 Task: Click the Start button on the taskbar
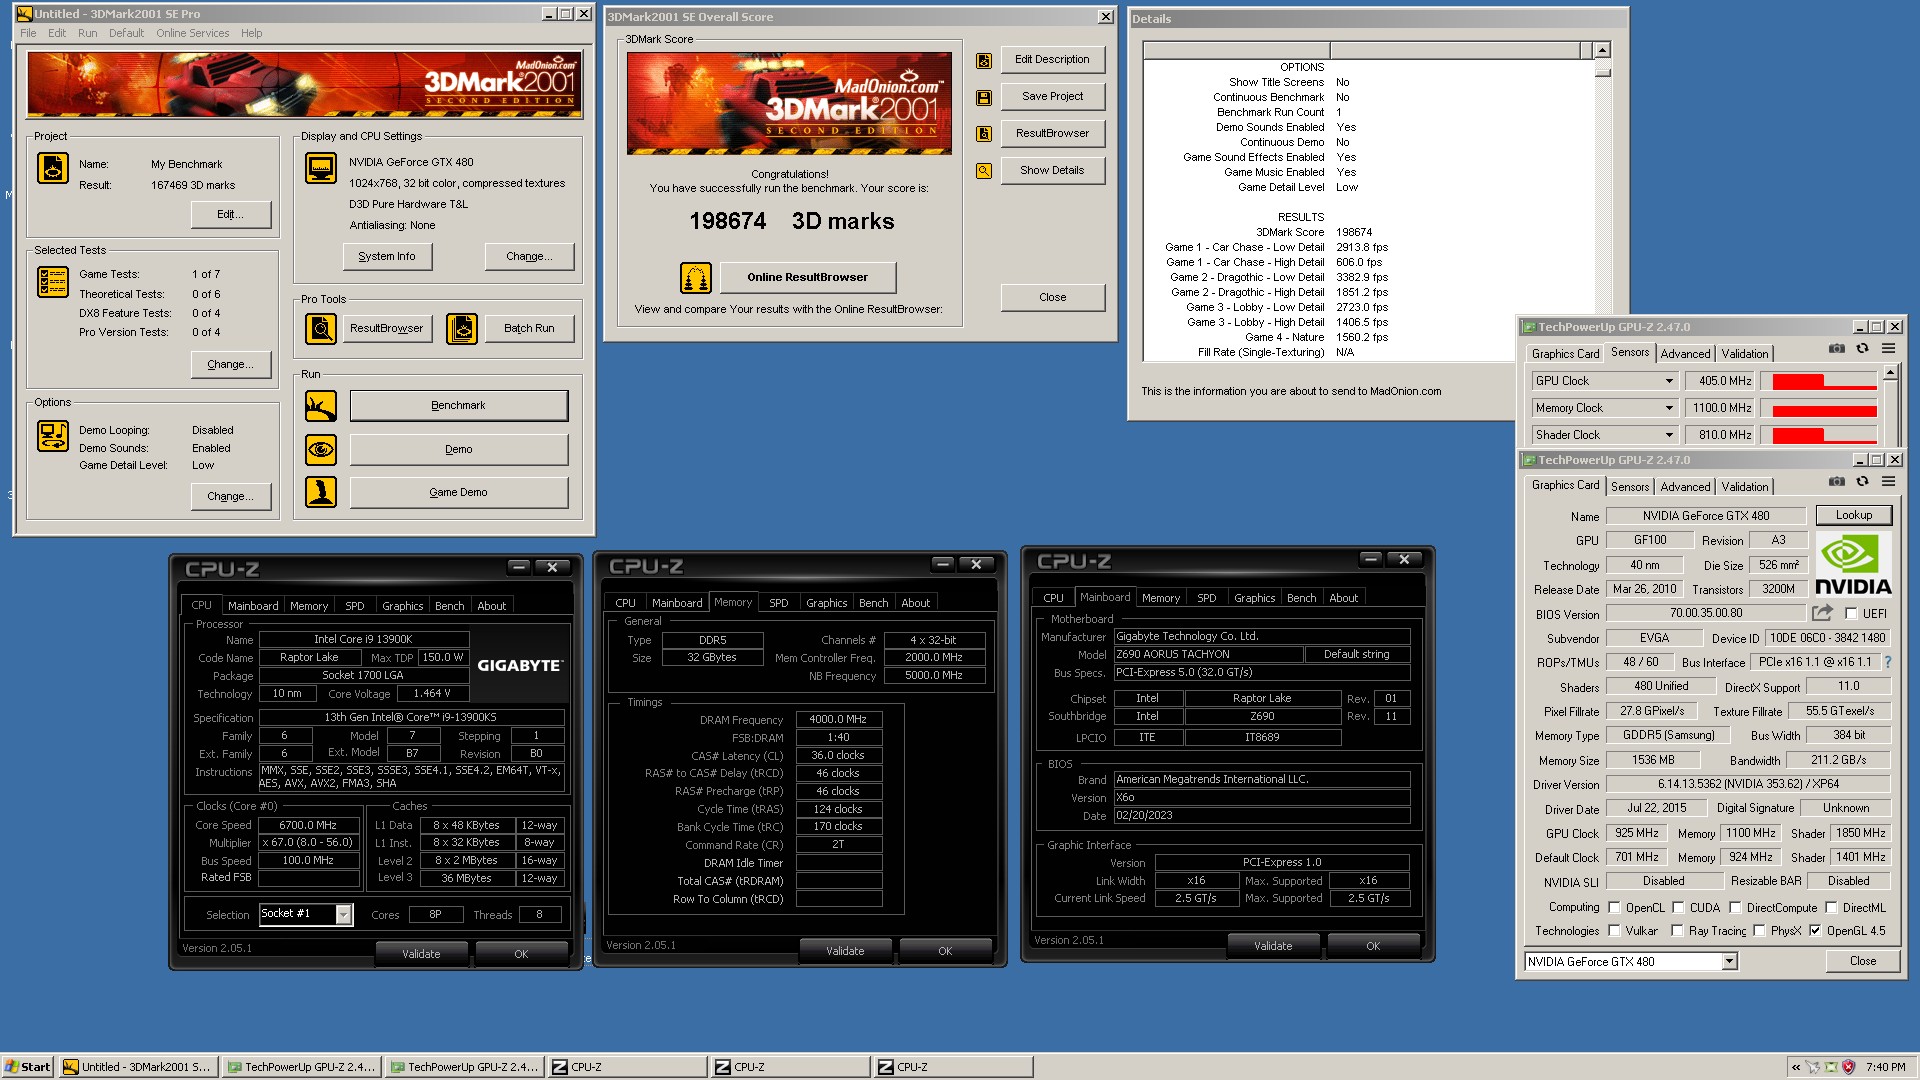(x=28, y=1067)
